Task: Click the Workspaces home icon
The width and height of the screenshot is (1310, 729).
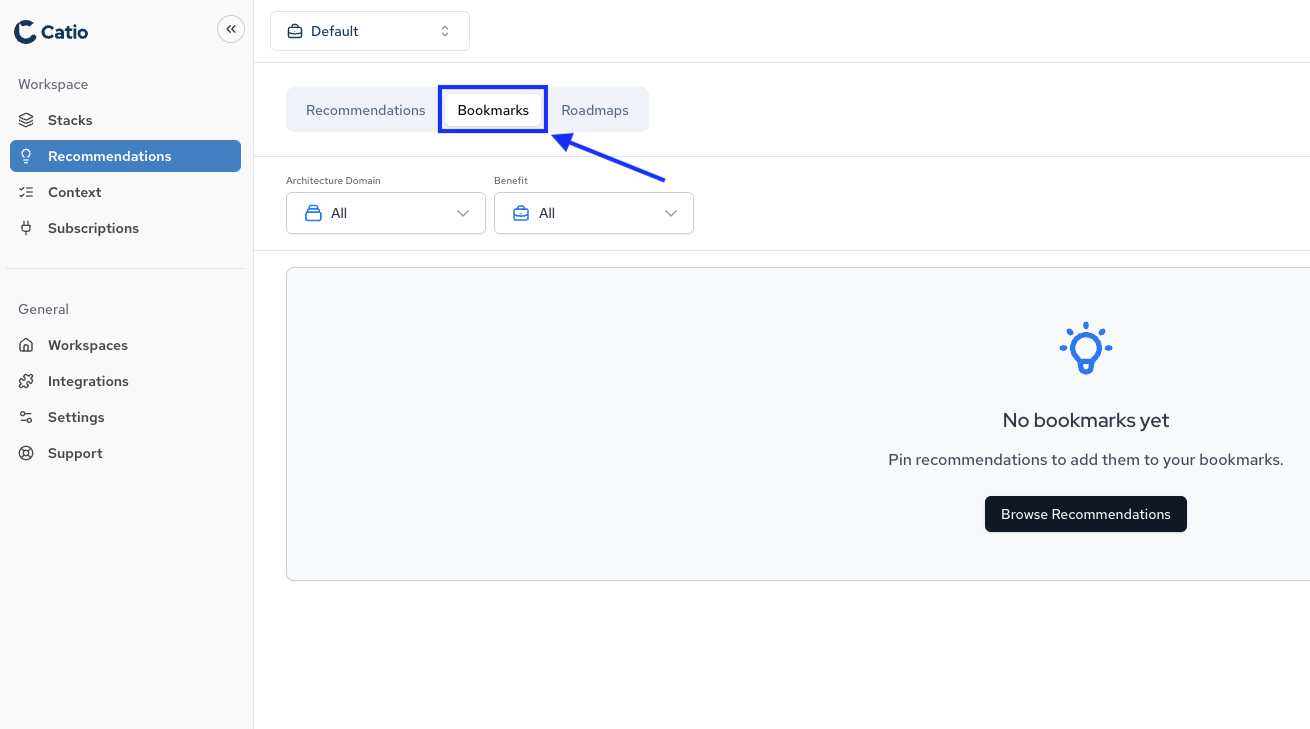Action: point(26,345)
